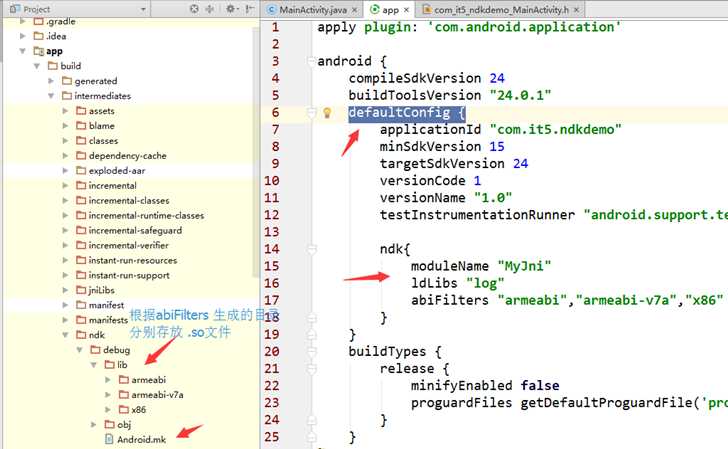Fold the ndk block at line 14
The image size is (728, 449).
click(311, 249)
